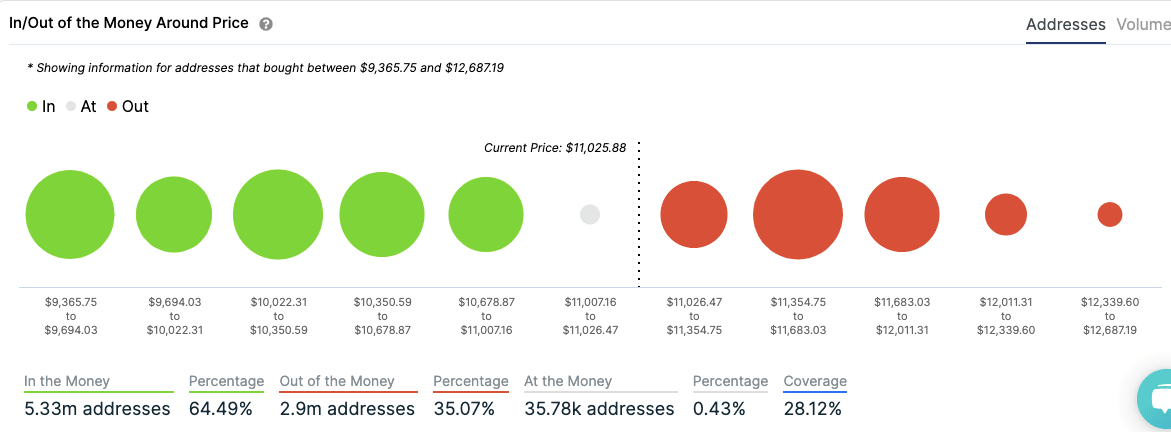Click the $9,365.75 to $9,694.03 green bubble
The width and height of the screenshot is (1171, 432).
coord(70,215)
